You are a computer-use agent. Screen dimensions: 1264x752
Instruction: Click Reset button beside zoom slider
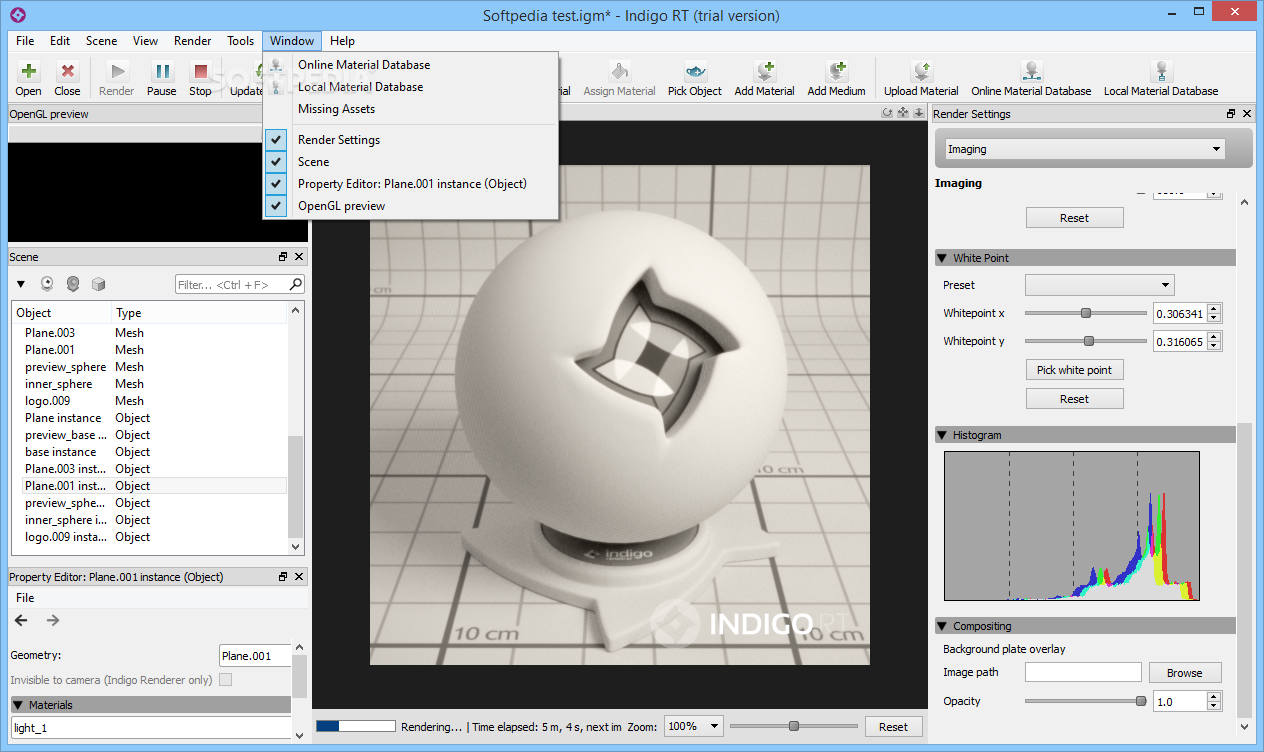893,727
